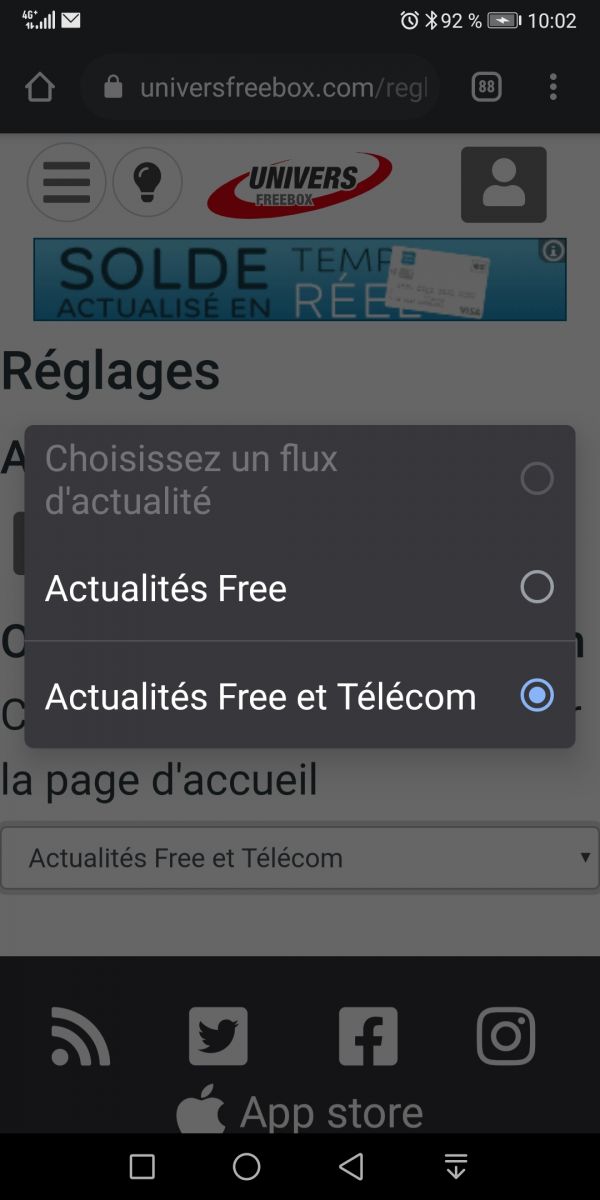Viewport: 600px width, 1200px height.
Task: Tap the light bulb icon
Action: pos(147,183)
